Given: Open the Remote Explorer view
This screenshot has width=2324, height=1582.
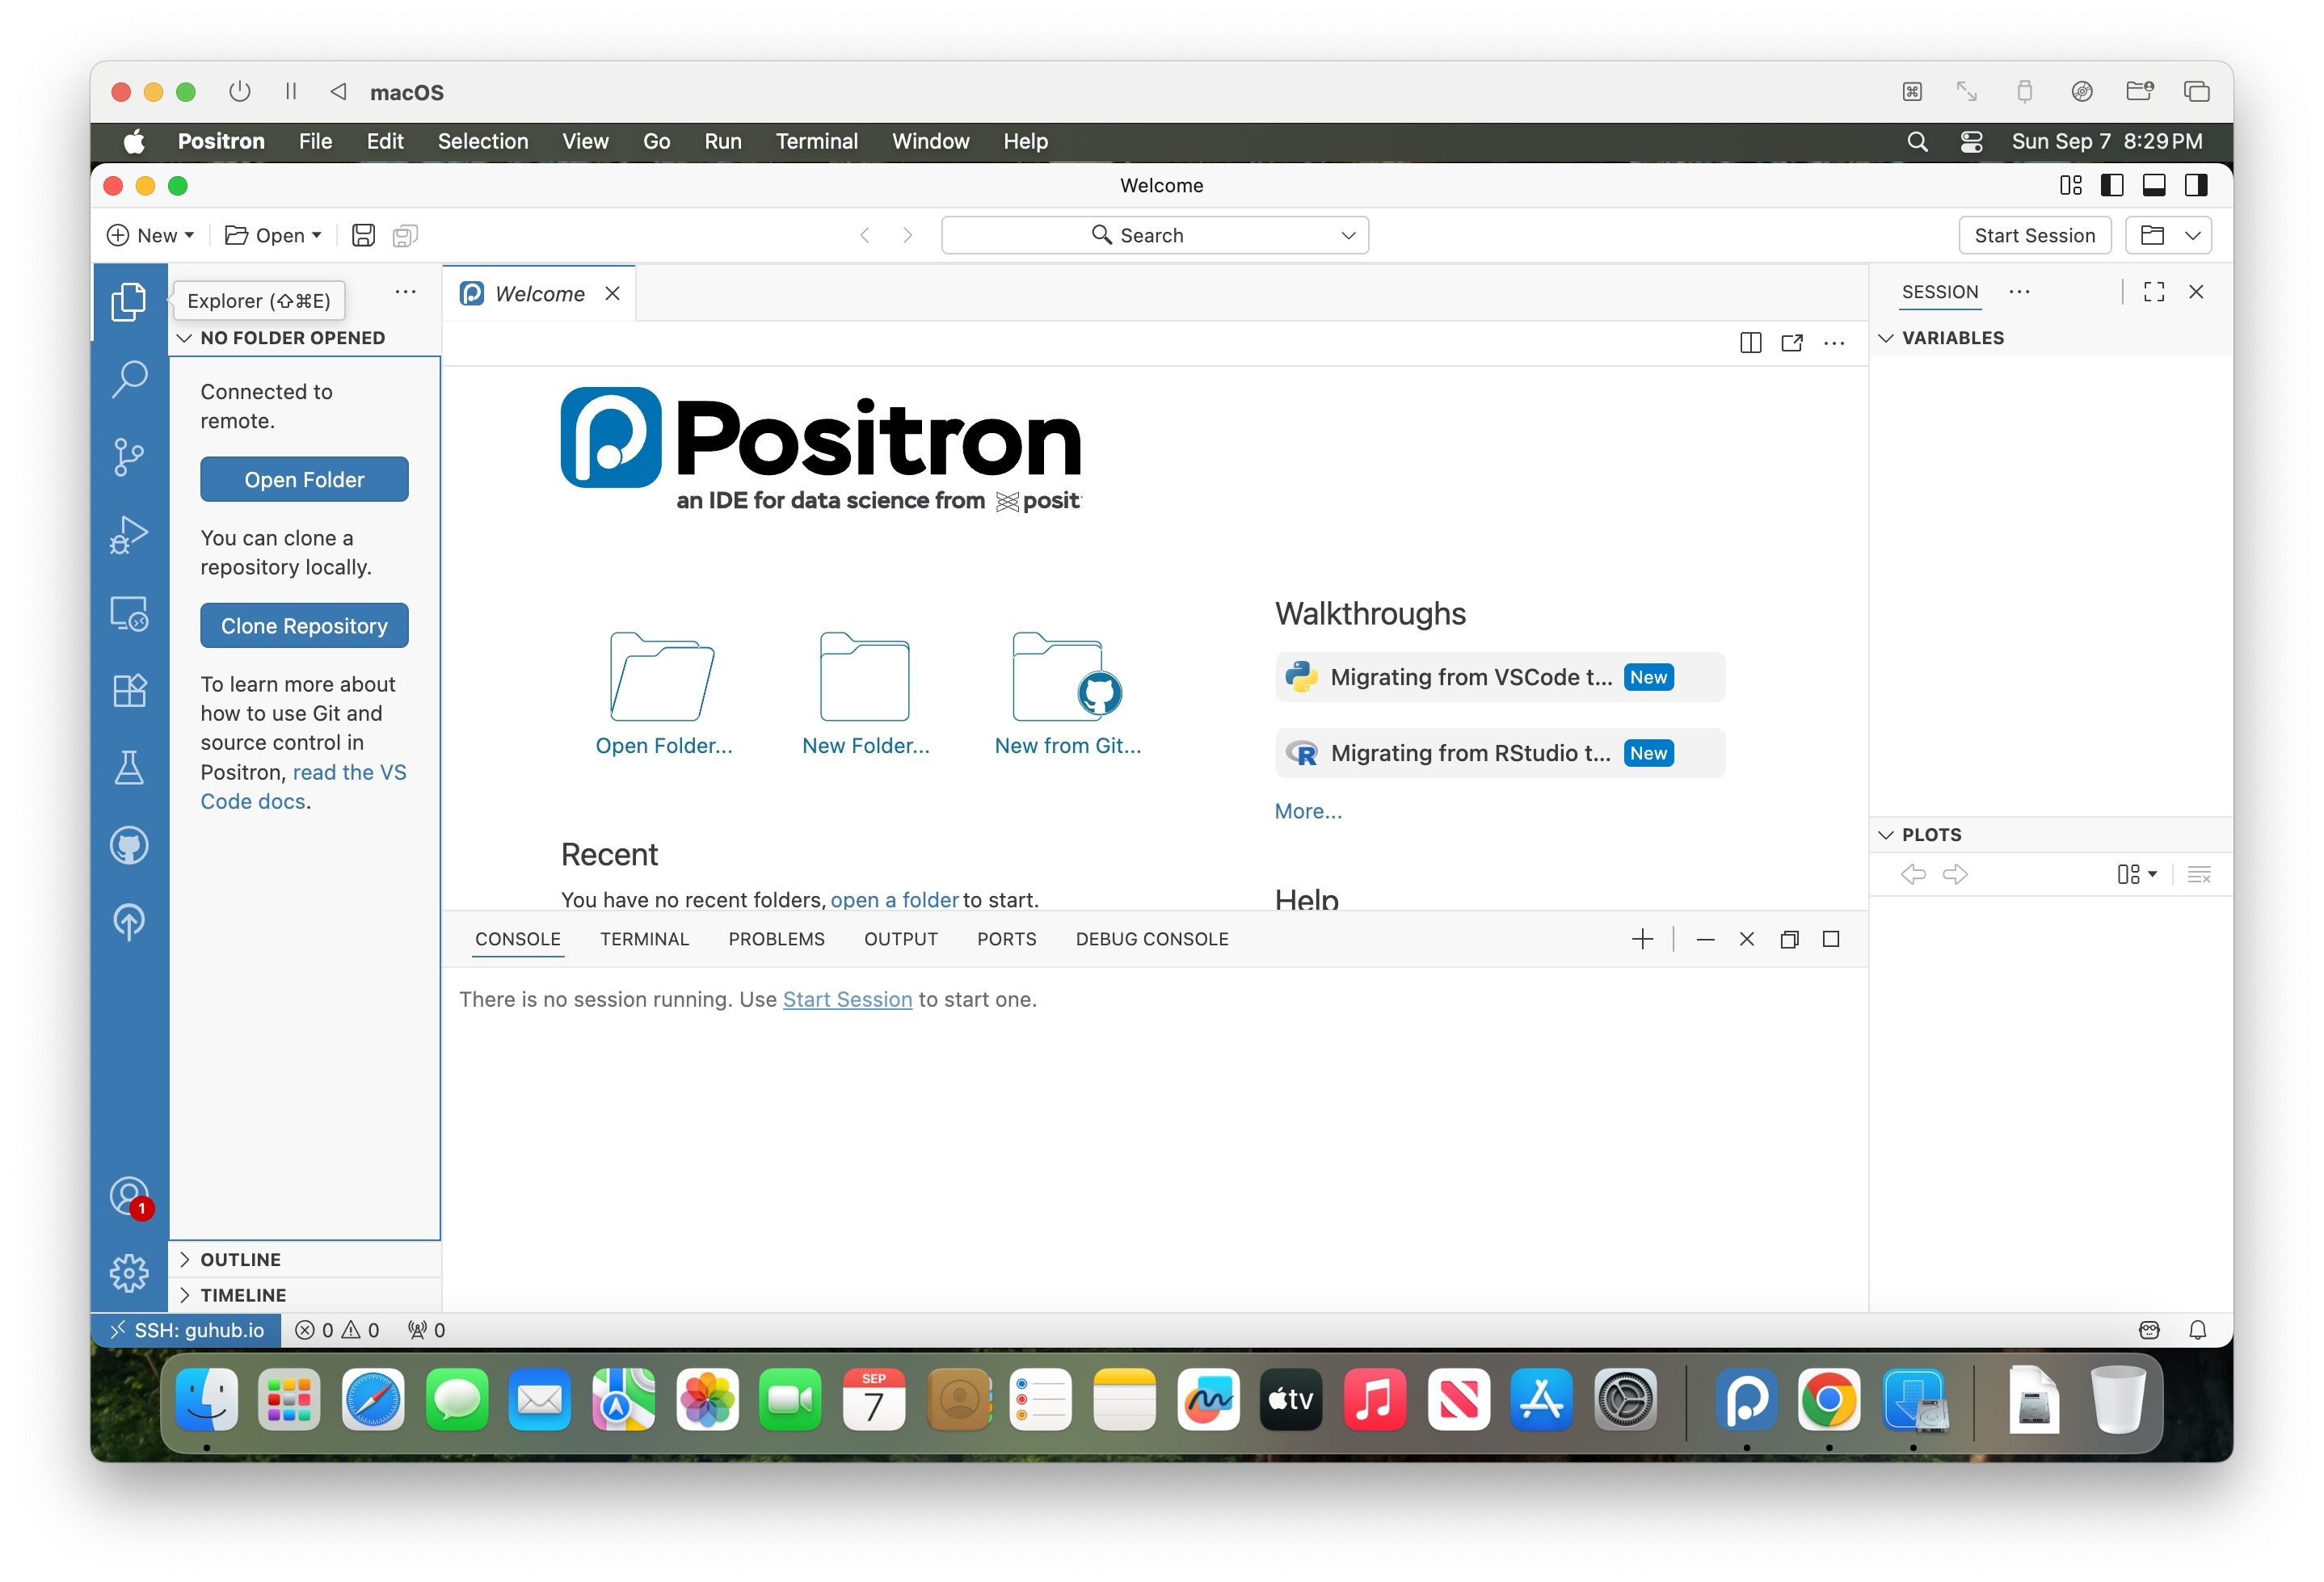Looking at the screenshot, I should (129, 613).
